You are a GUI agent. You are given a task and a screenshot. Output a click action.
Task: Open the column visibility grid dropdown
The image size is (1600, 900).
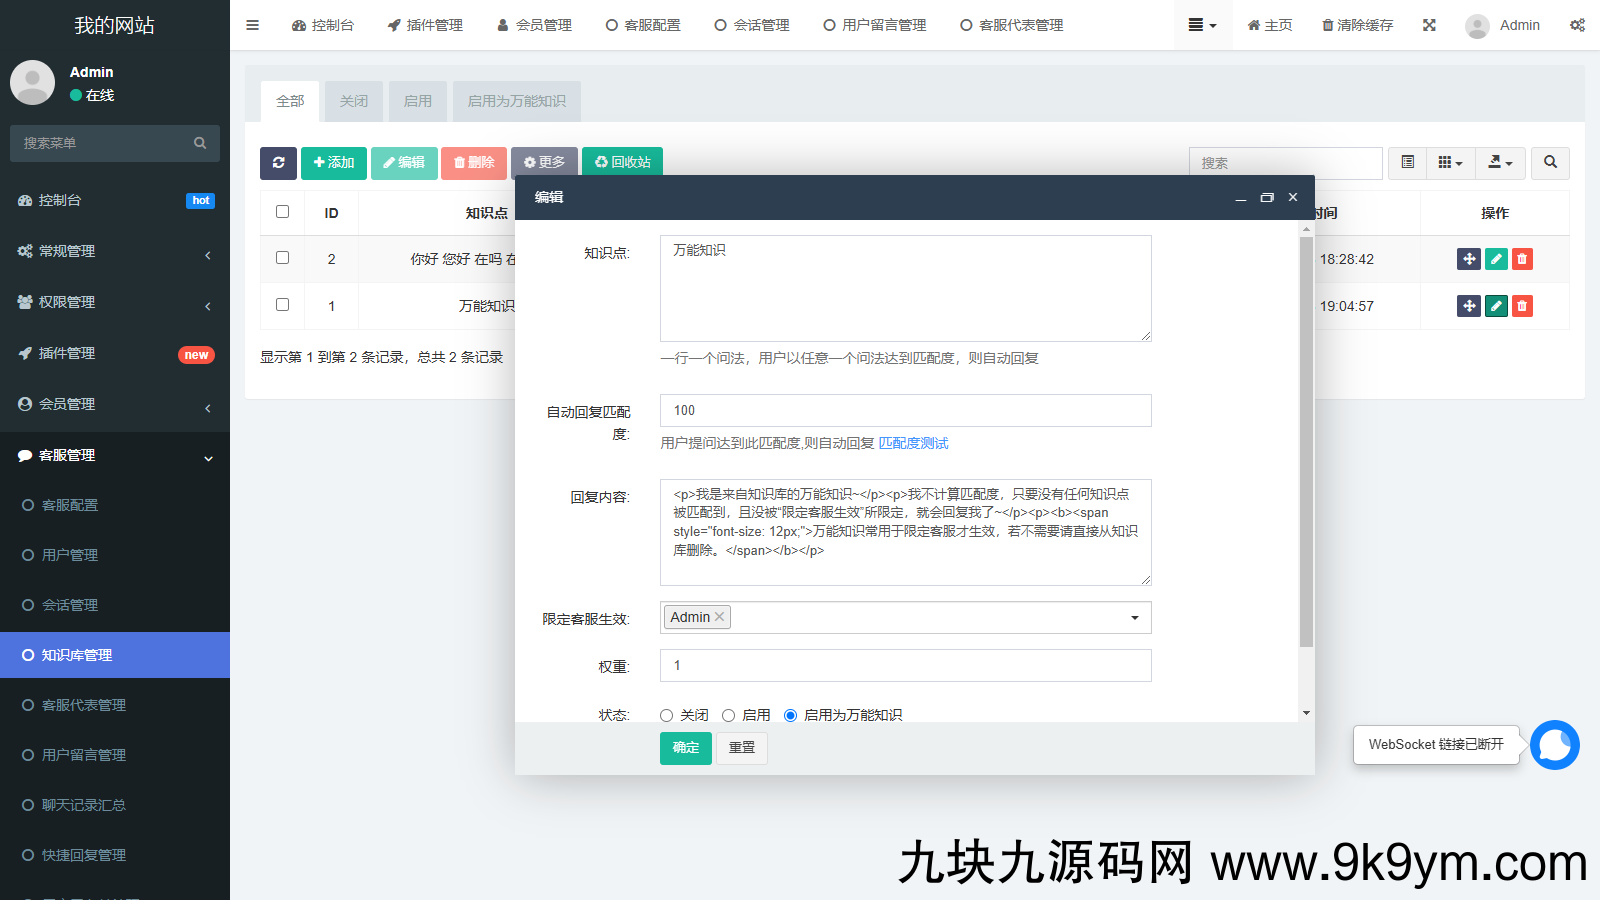click(x=1450, y=163)
